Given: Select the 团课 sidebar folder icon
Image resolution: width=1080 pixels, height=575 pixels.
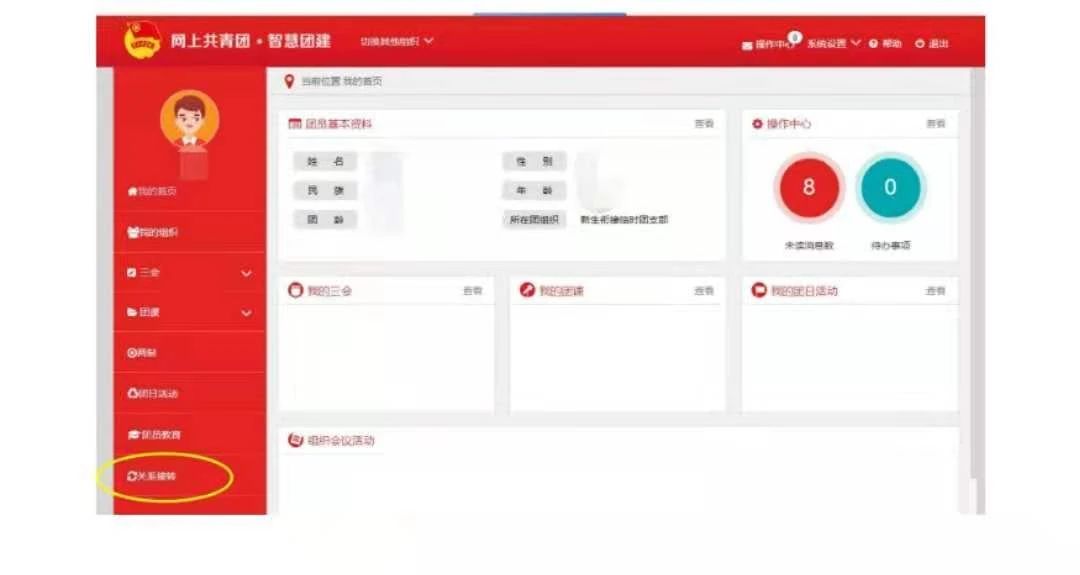Looking at the screenshot, I should coord(132,313).
